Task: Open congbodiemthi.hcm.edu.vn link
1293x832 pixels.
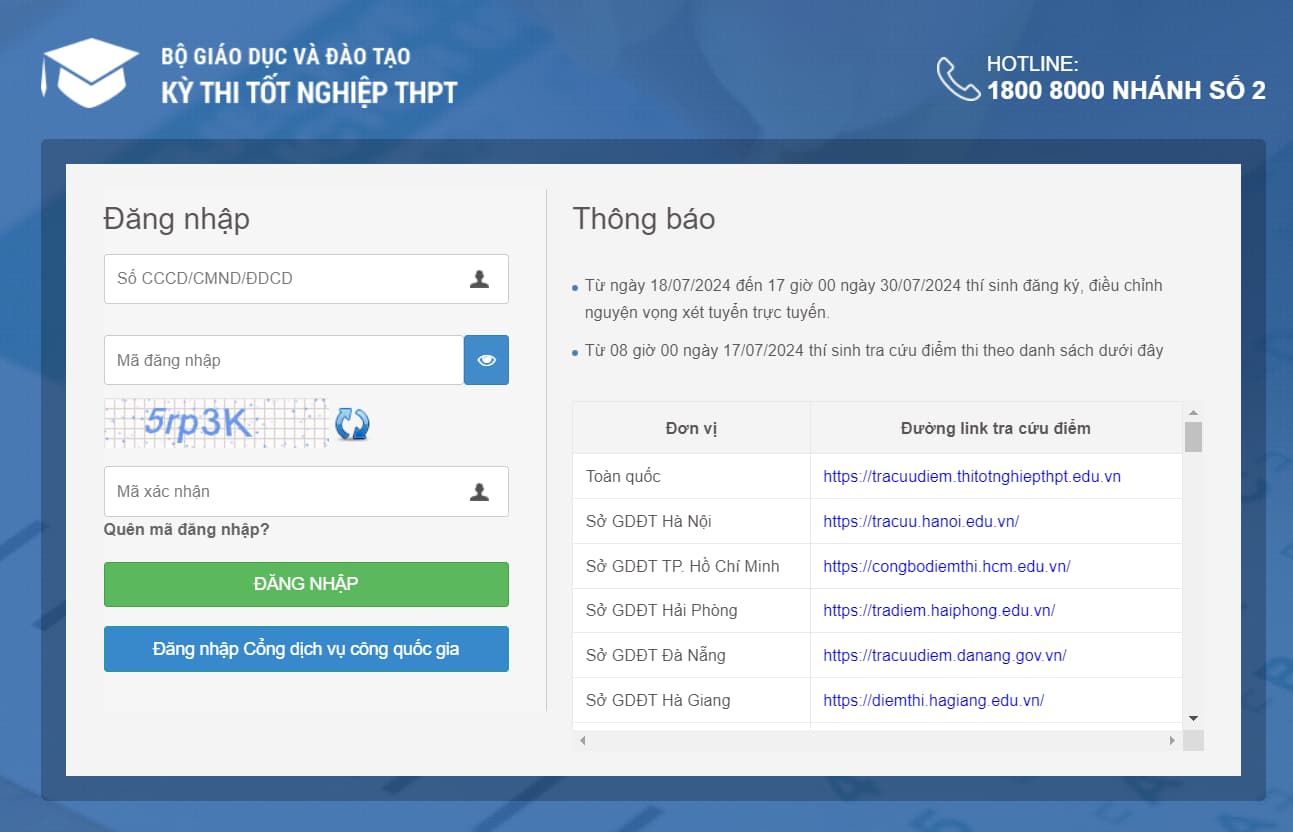Action: pyautogui.click(x=947, y=566)
